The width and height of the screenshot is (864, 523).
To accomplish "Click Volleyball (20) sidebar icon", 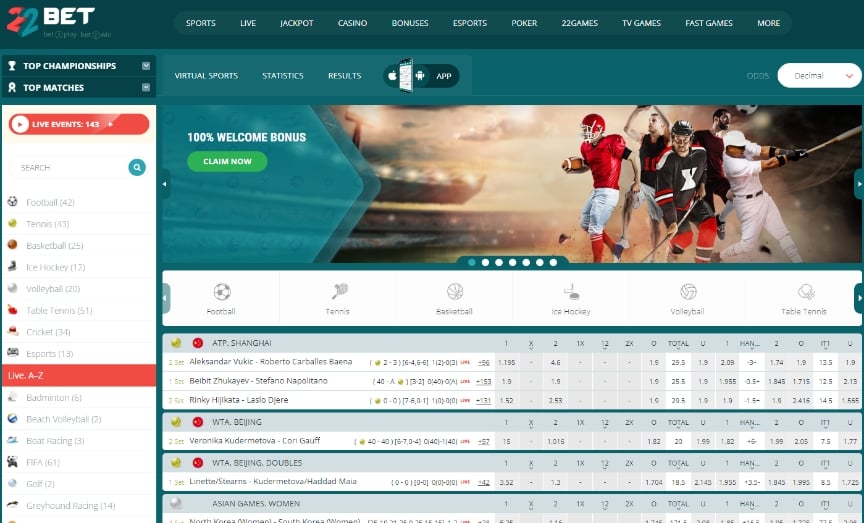I will [13, 288].
